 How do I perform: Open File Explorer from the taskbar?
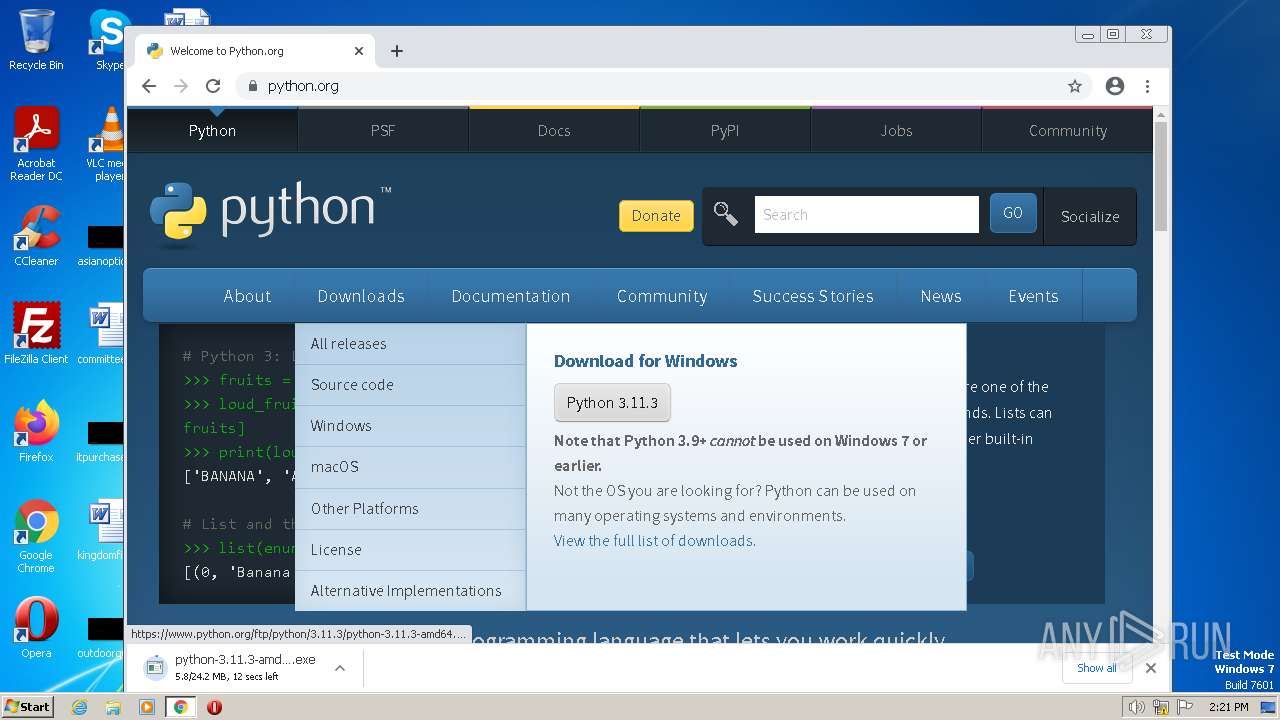click(113, 707)
